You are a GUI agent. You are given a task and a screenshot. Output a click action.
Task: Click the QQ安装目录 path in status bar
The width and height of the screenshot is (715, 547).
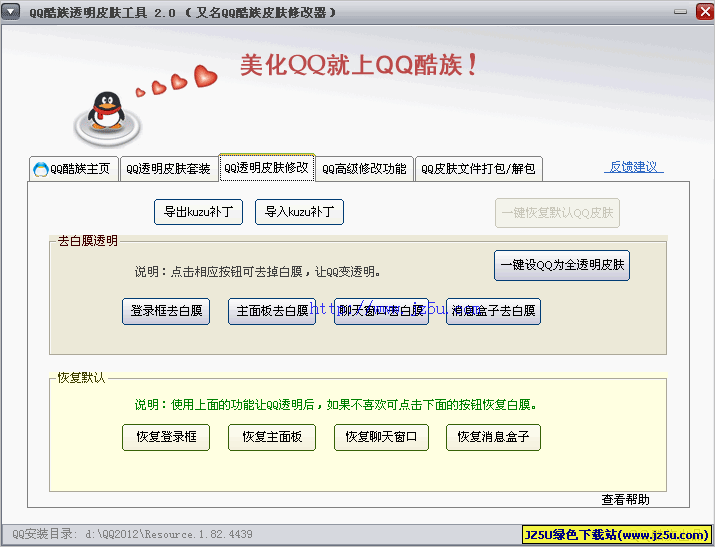[x=133, y=534]
